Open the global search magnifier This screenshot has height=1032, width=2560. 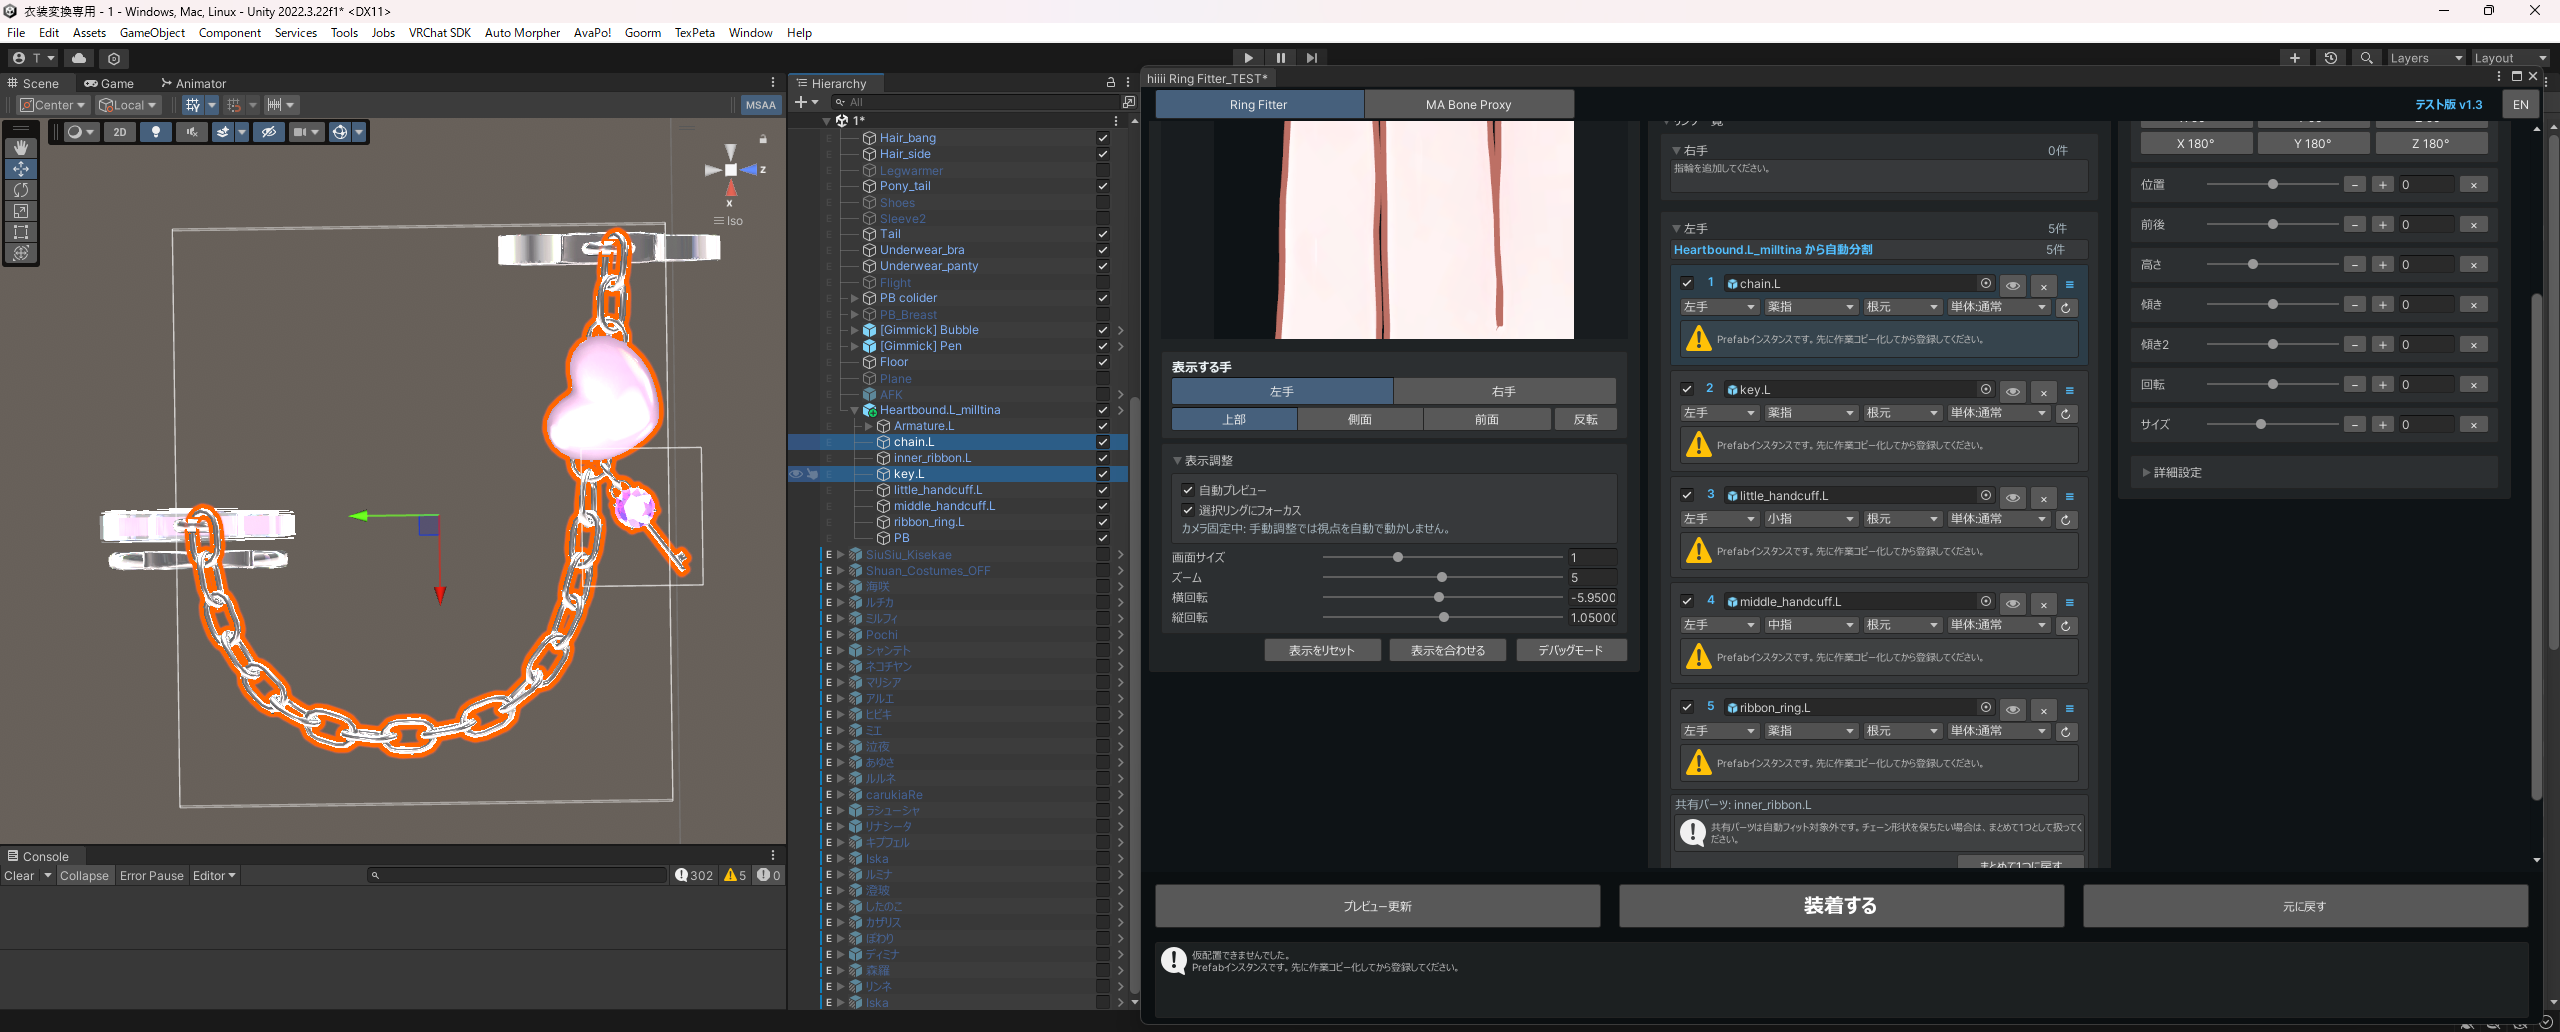[2366, 58]
